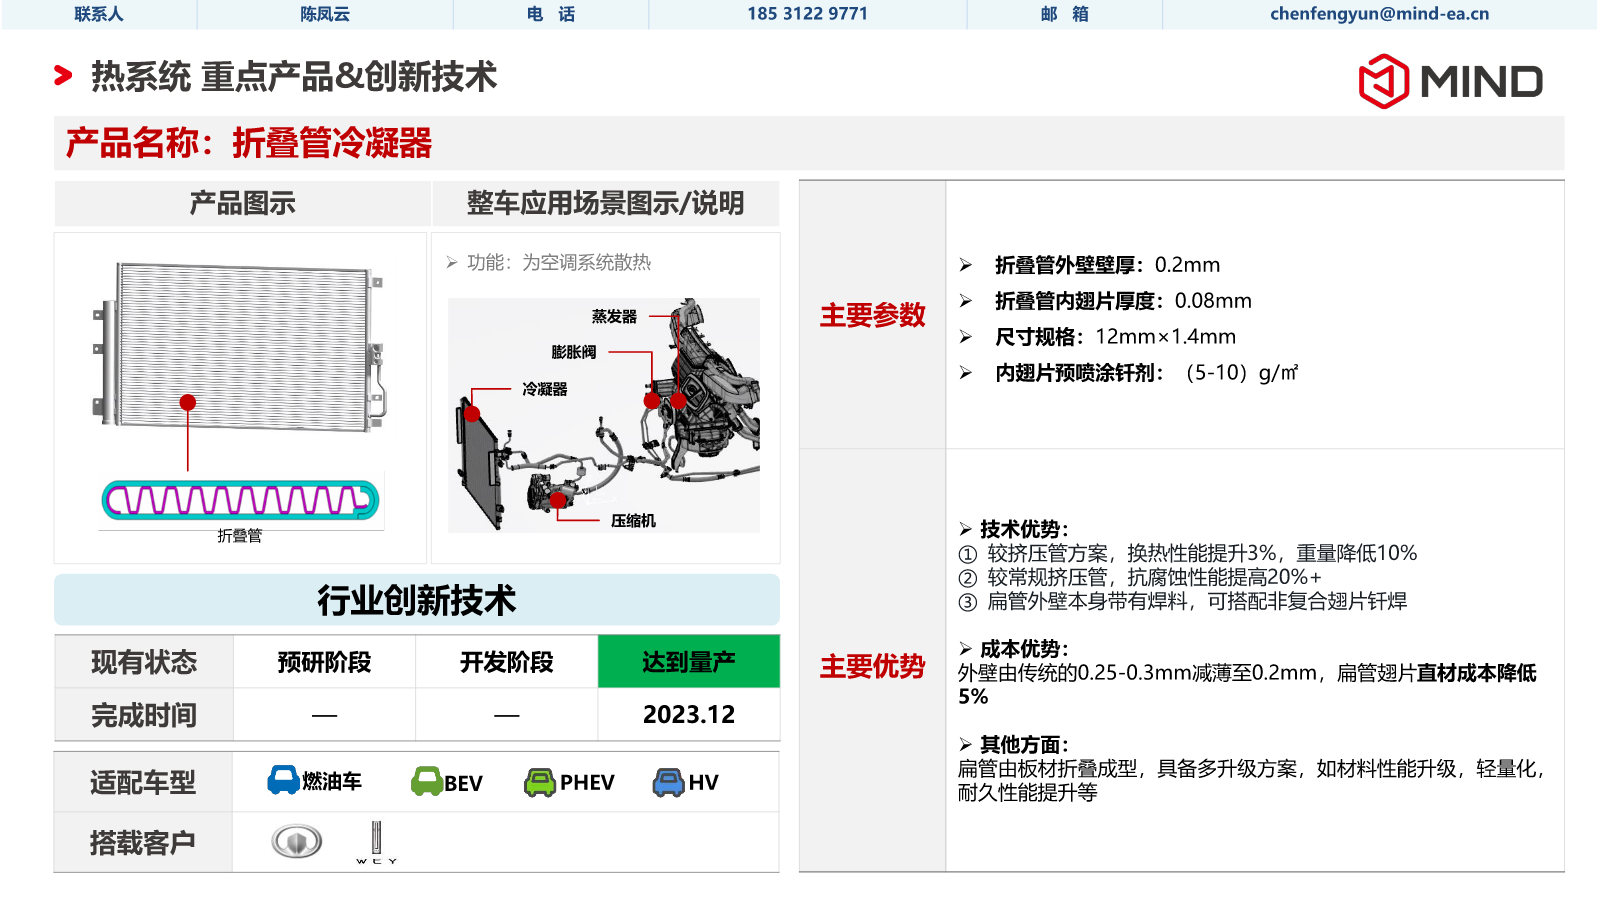Click the folded tube cross-section diagram

[x=240, y=499]
